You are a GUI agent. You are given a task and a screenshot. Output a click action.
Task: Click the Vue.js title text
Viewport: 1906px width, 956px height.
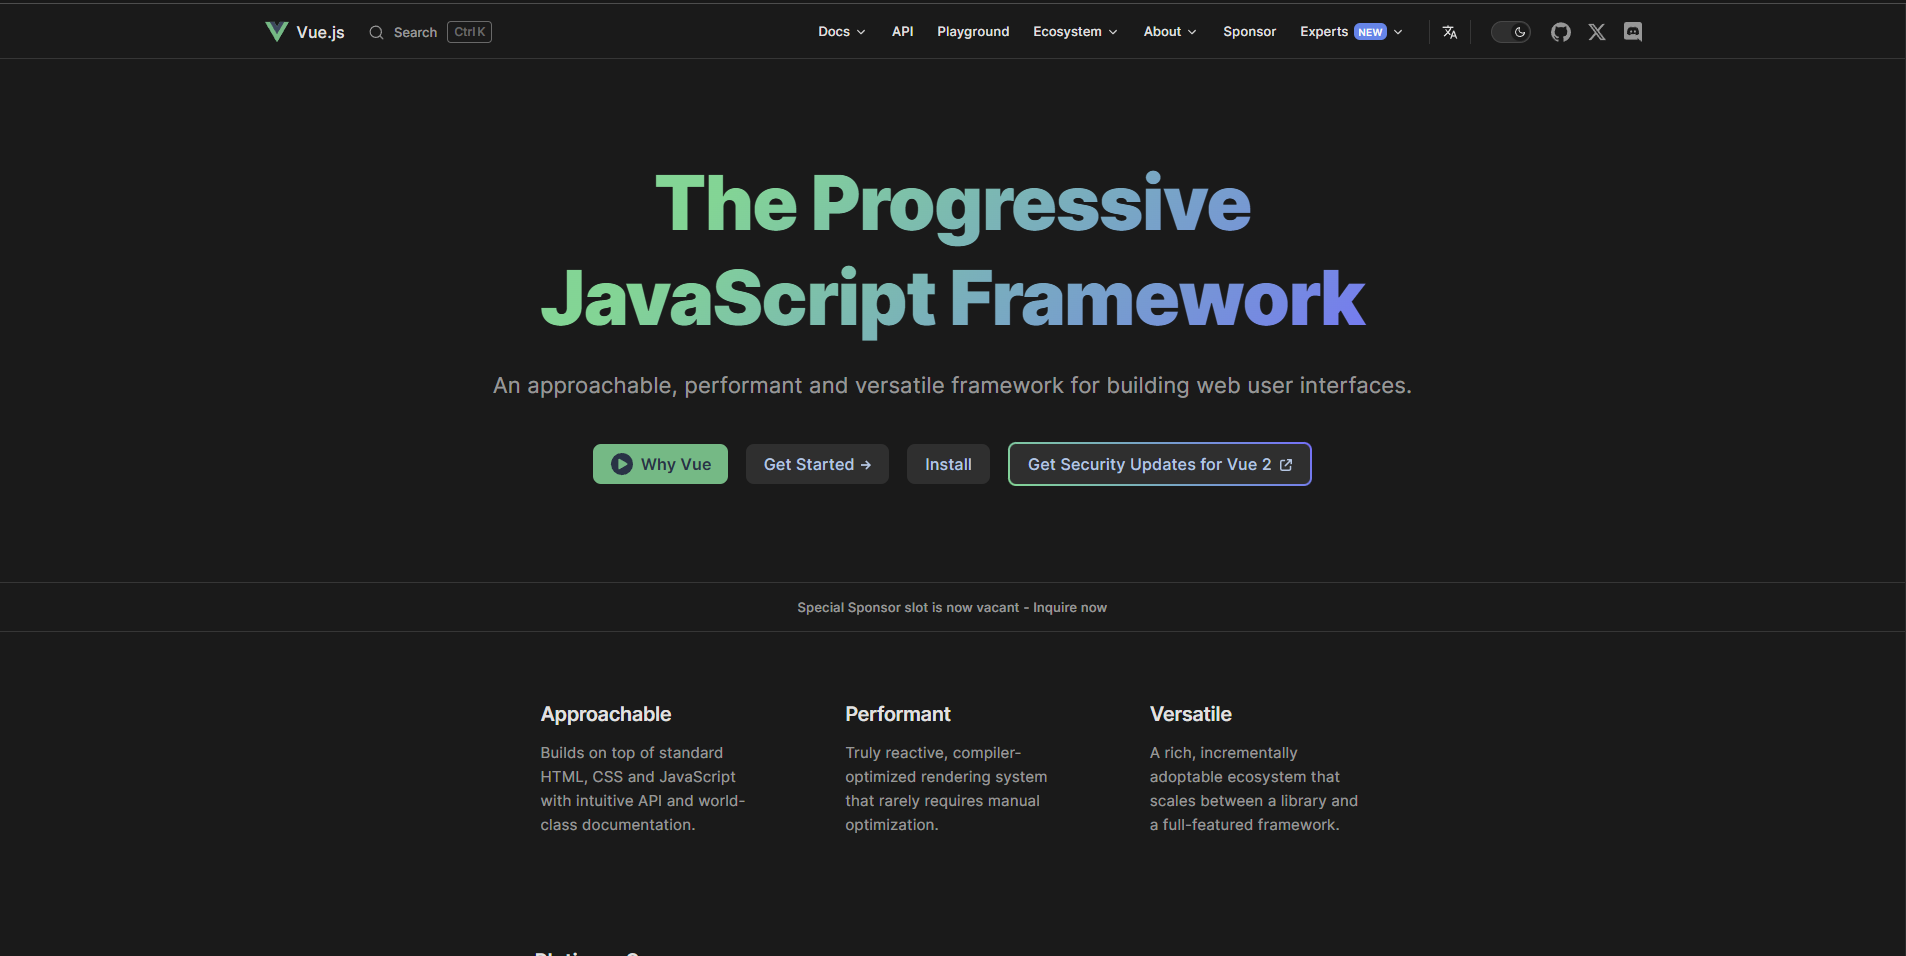click(x=320, y=32)
